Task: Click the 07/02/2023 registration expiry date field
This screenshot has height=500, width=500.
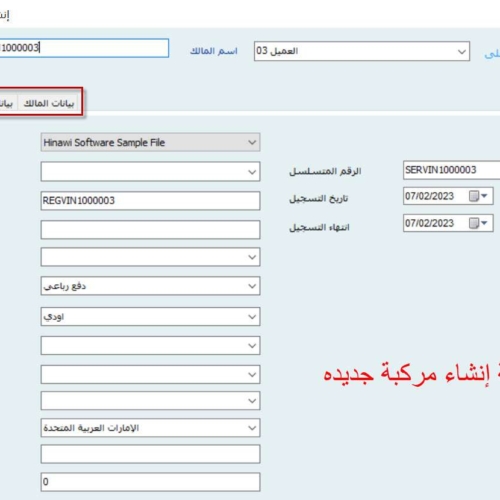Action: coord(436,223)
